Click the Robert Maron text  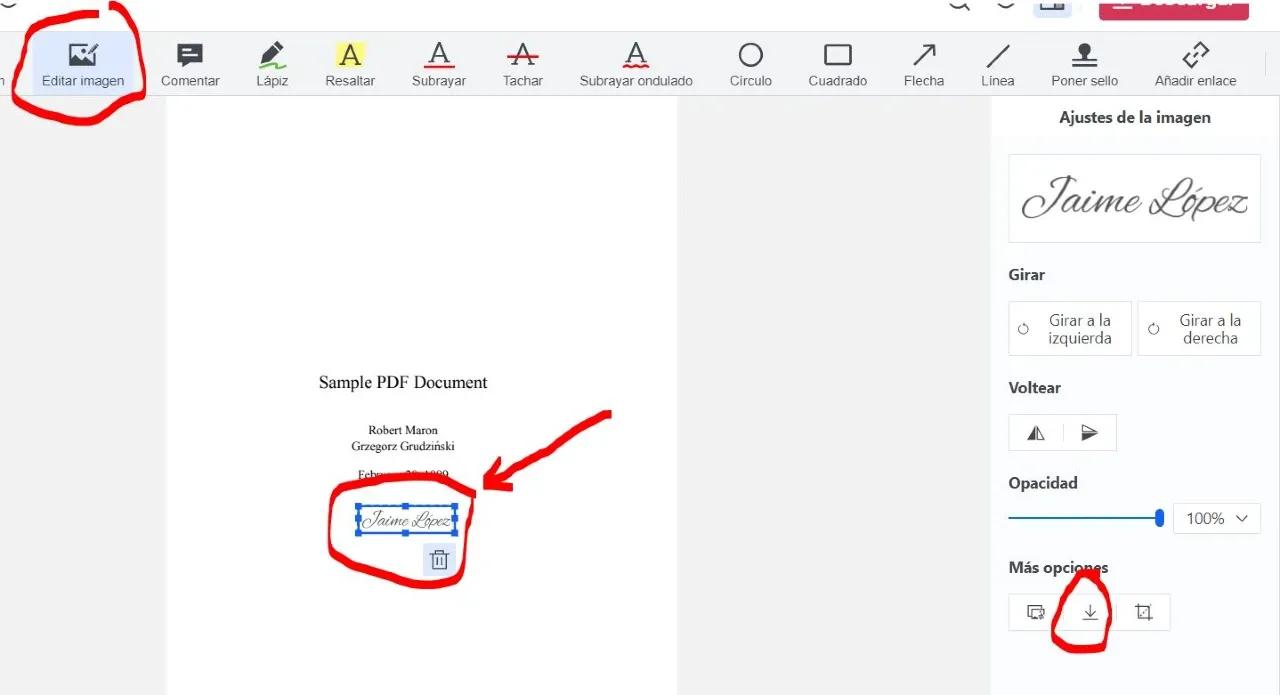point(403,430)
